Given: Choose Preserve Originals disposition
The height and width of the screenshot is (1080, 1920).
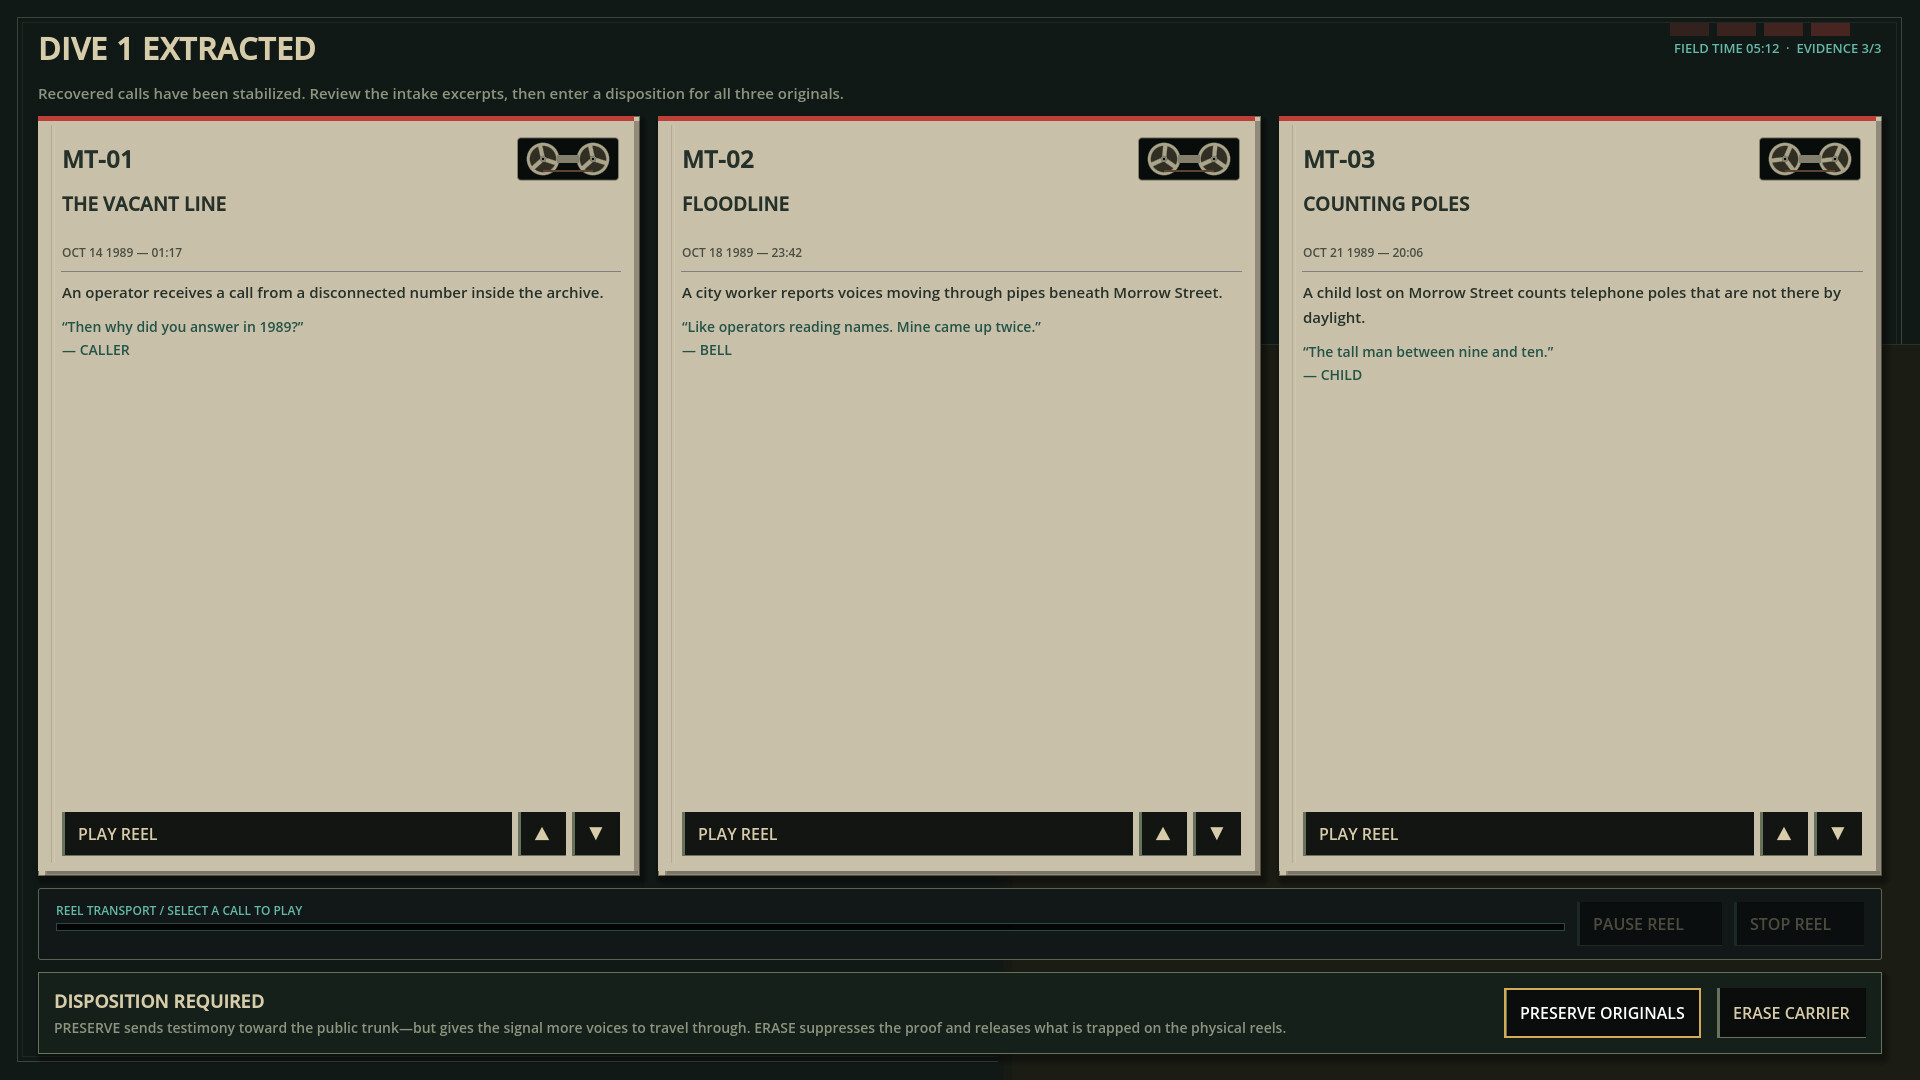Looking at the screenshot, I should pyautogui.click(x=1602, y=1013).
